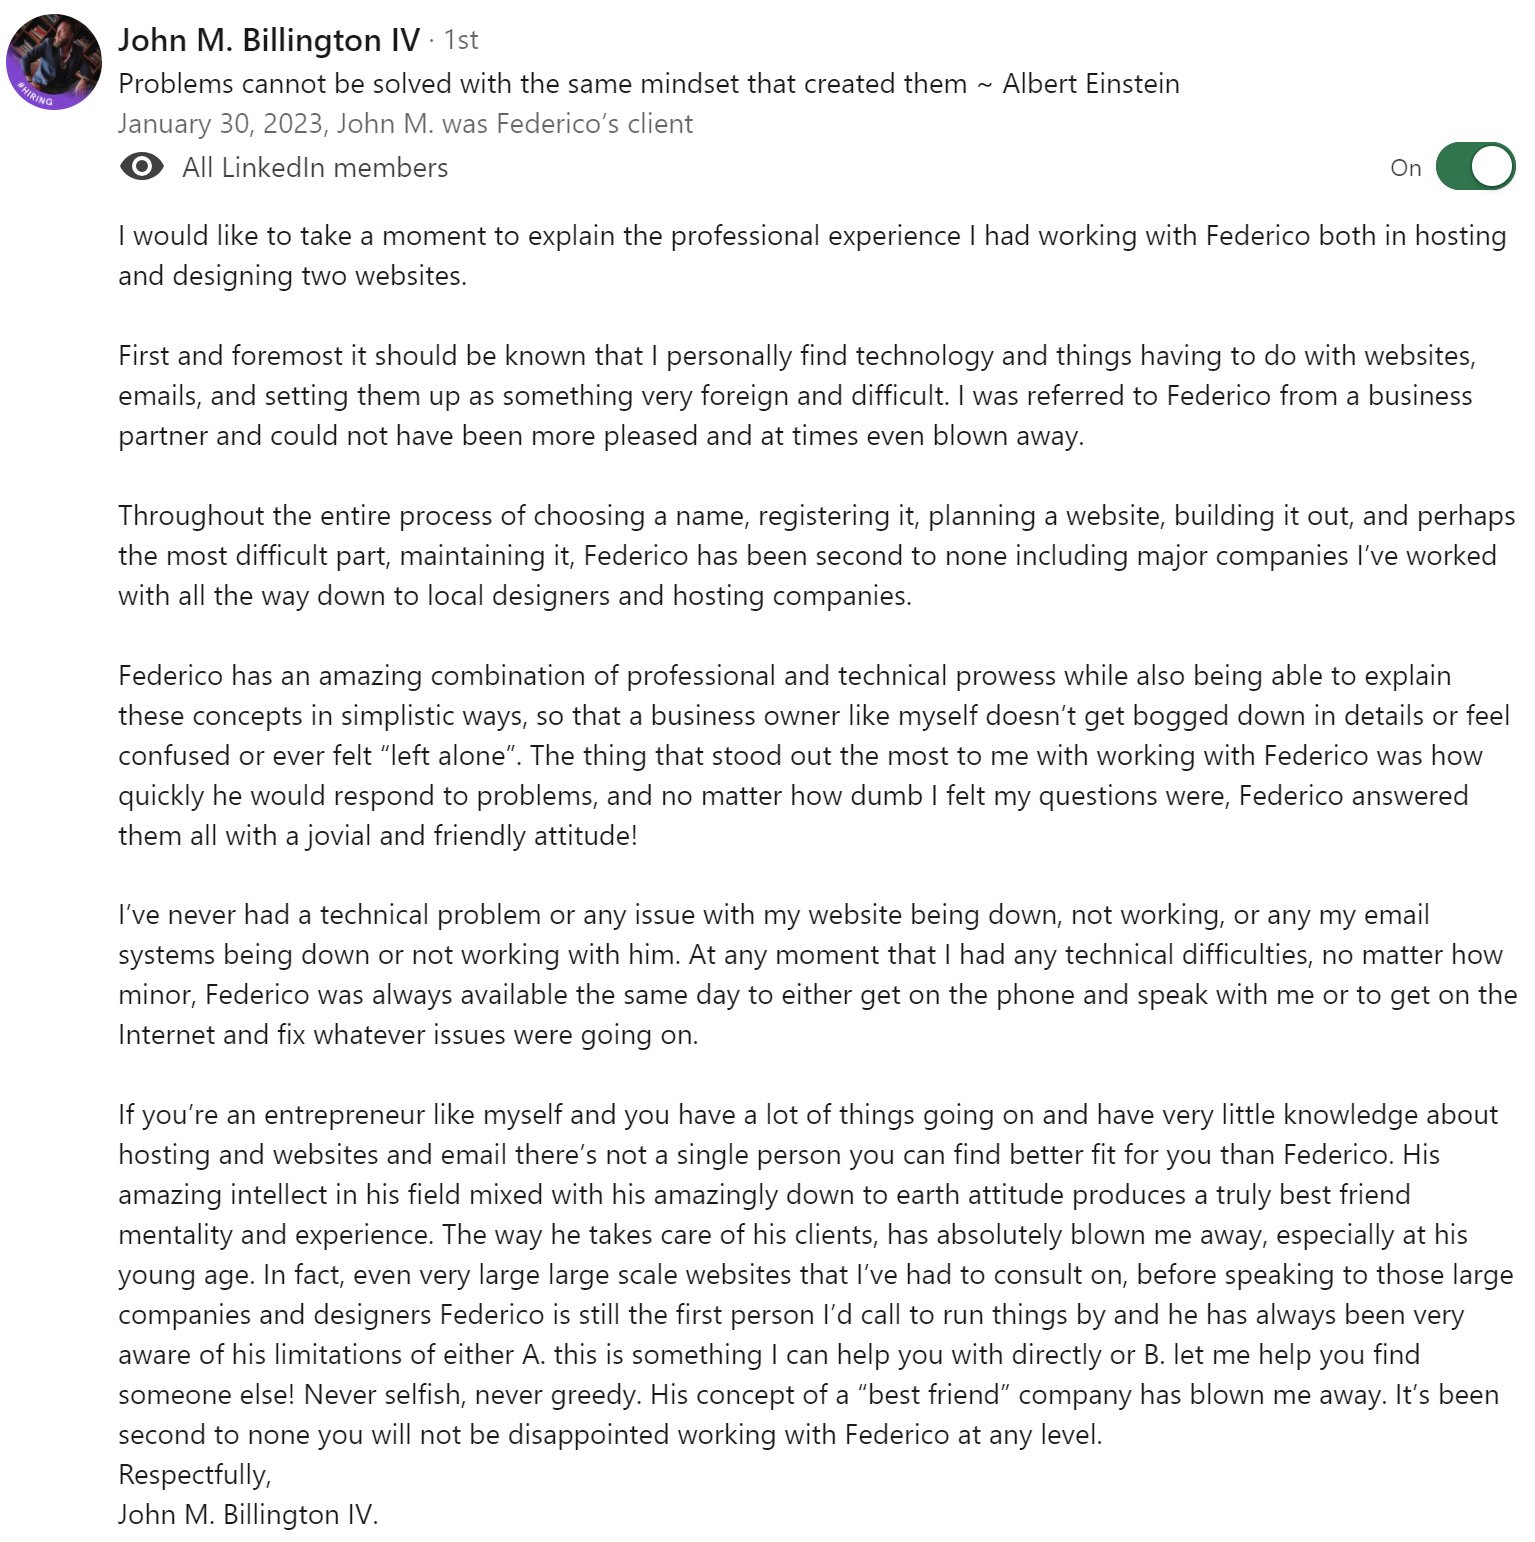Click the "All LinkedIn members" visibility label
The width and height of the screenshot is (1535, 1542).
coord(315,168)
